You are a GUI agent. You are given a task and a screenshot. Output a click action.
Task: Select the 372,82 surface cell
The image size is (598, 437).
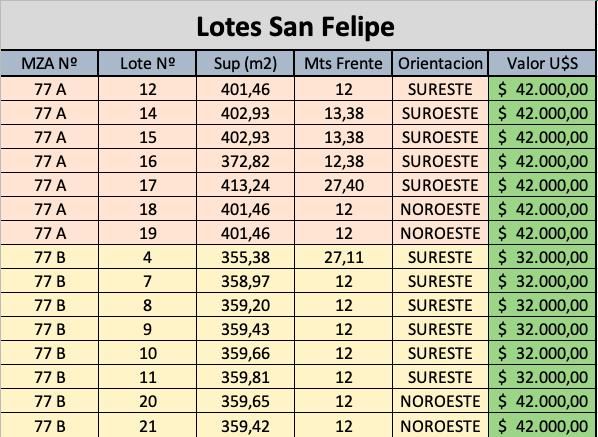pos(245,161)
